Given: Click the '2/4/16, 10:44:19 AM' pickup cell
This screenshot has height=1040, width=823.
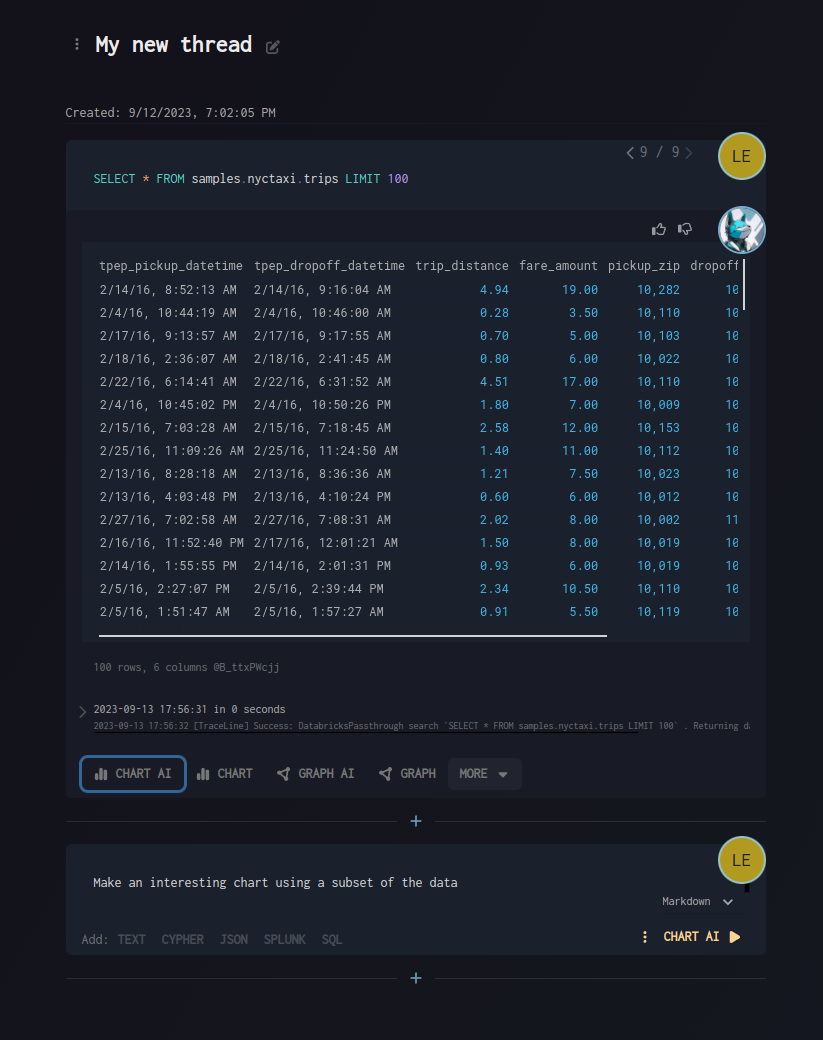Looking at the screenshot, I should (x=168, y=313).
